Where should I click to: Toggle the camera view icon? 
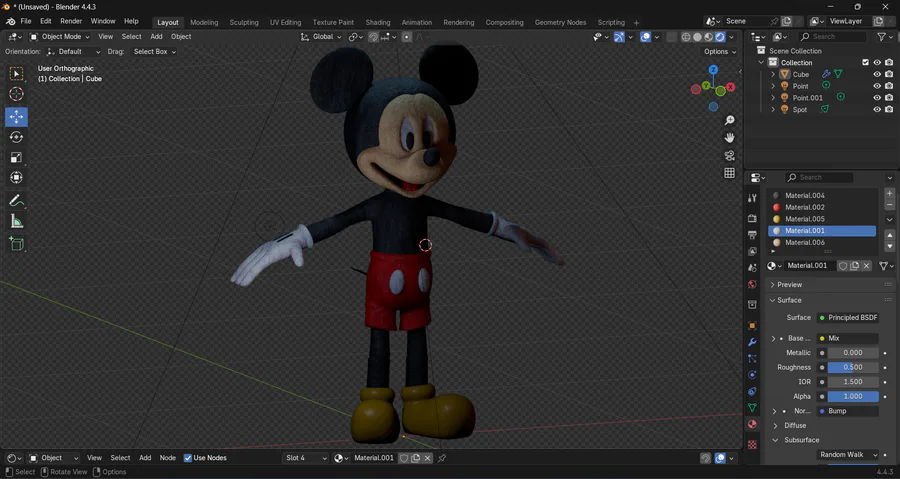pyautogui.click(x=730, y=155)
